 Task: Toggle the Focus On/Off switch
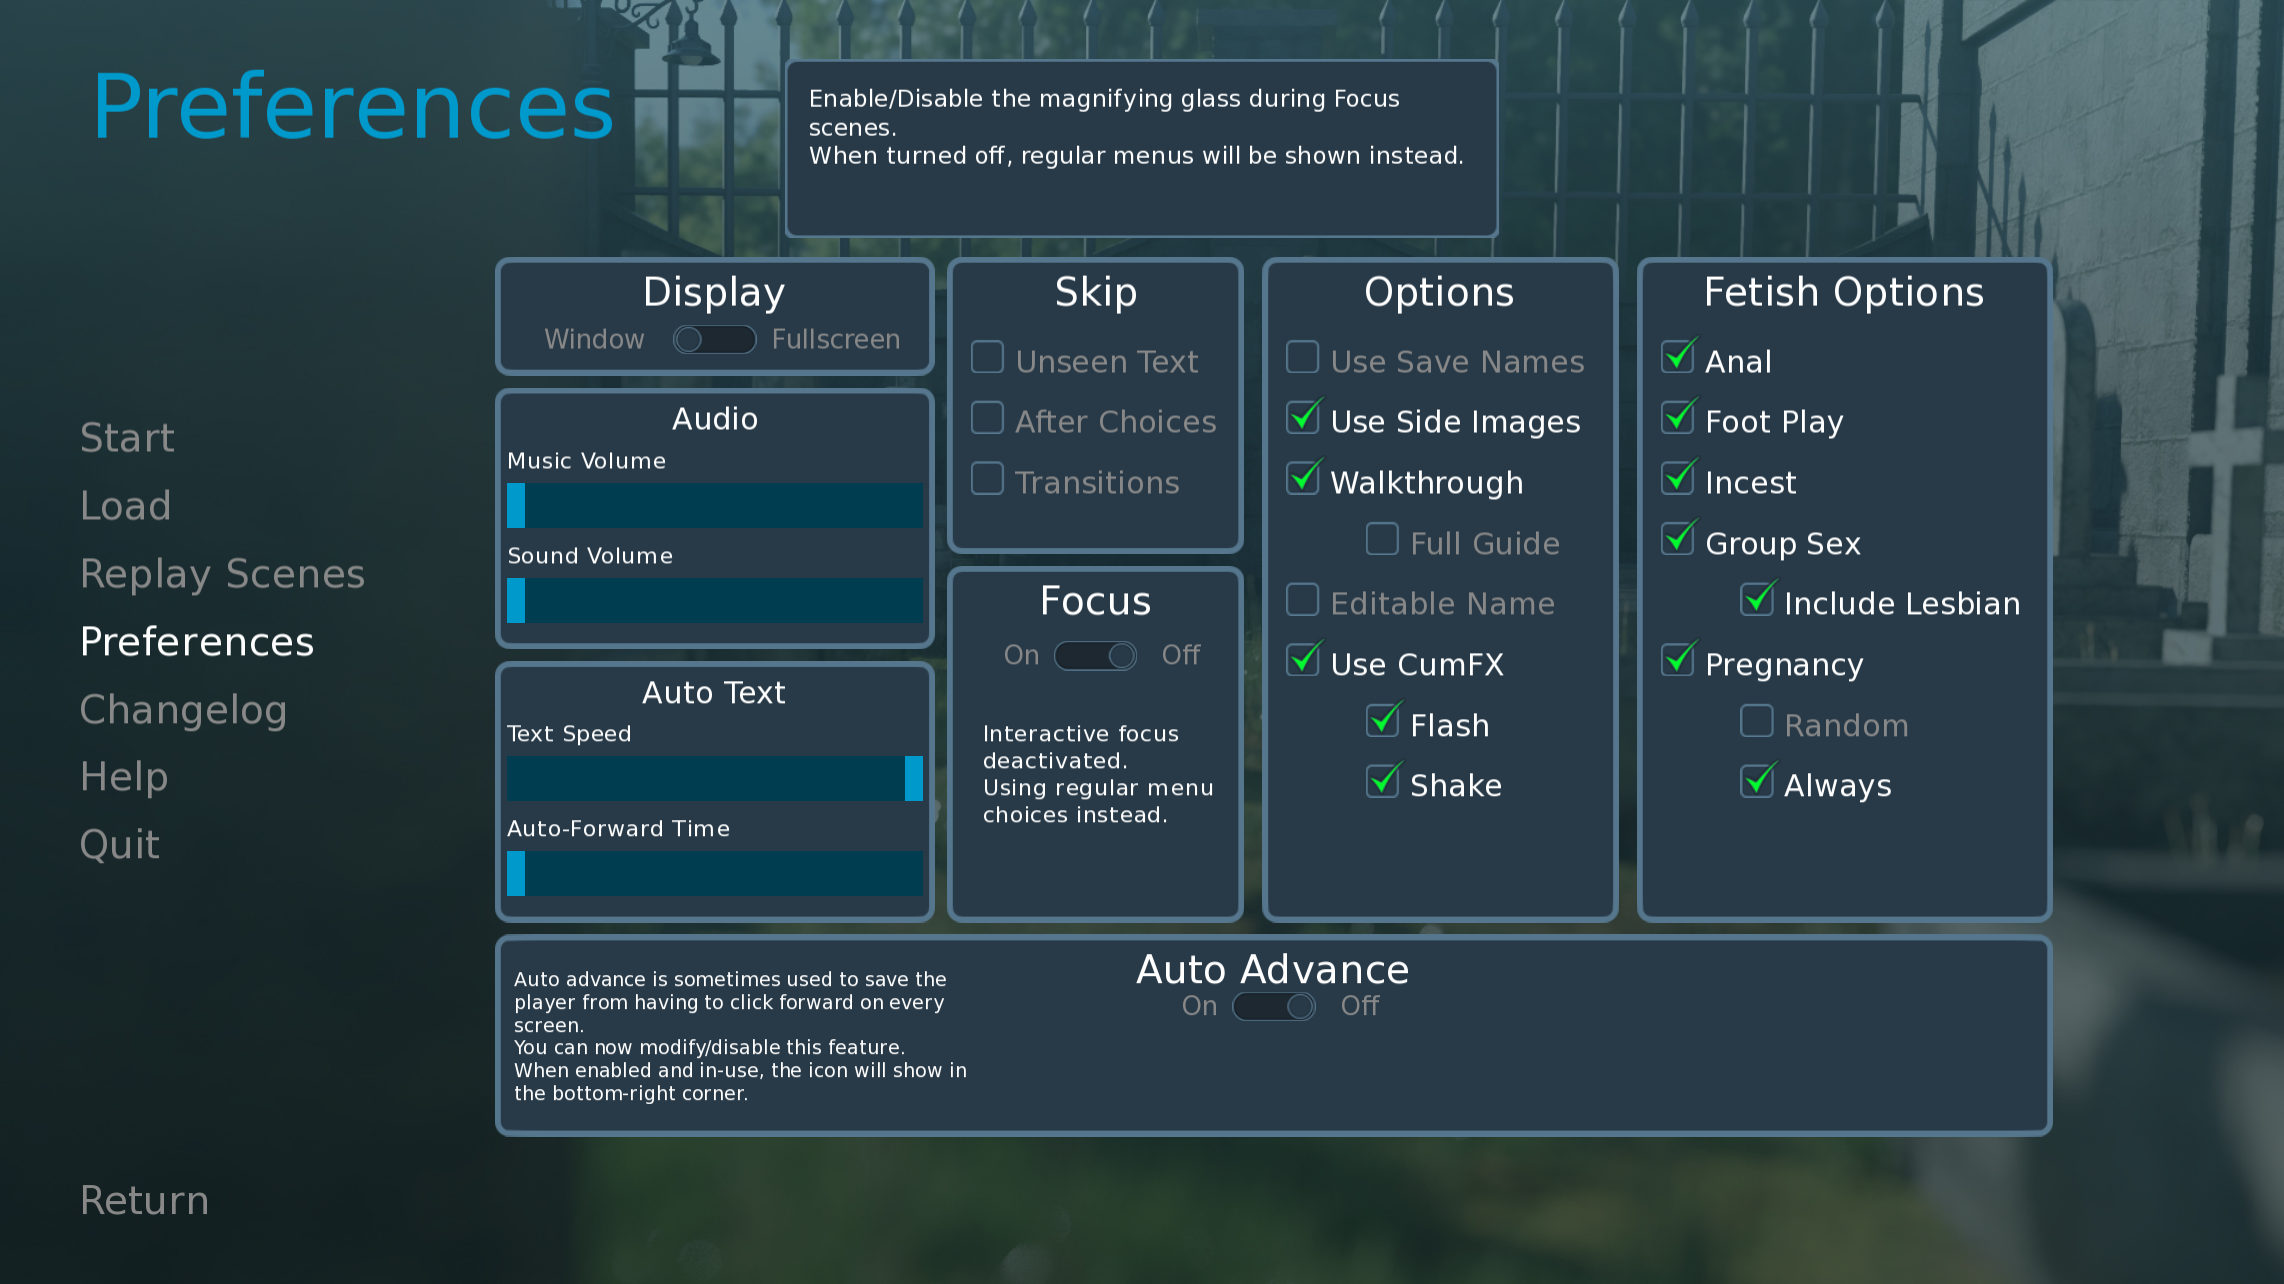pos(1095,656)
